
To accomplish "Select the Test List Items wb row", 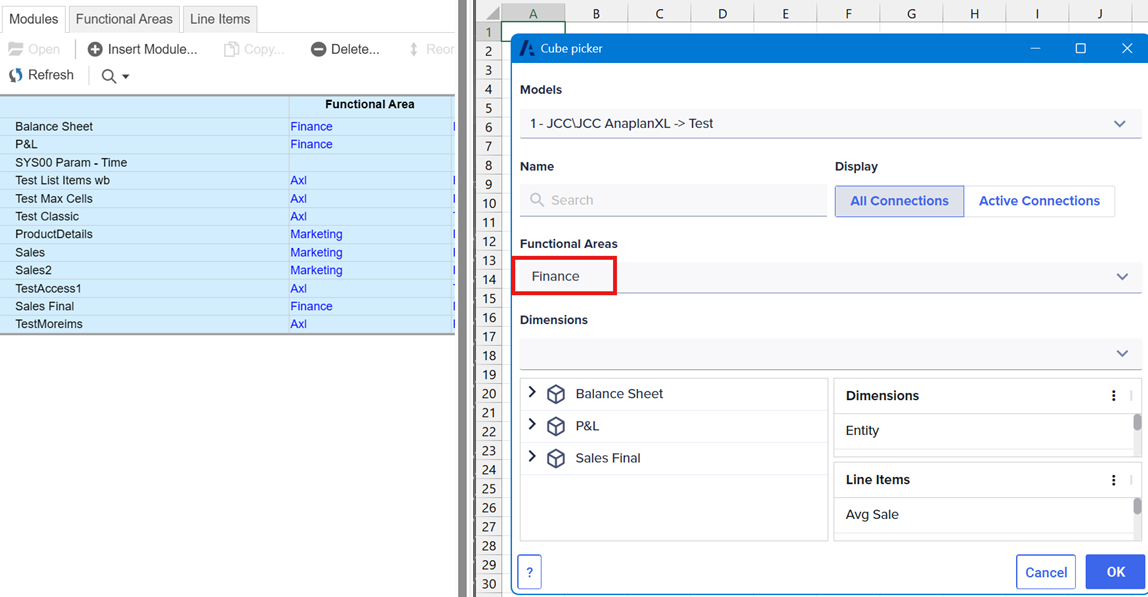I will 227,180.
